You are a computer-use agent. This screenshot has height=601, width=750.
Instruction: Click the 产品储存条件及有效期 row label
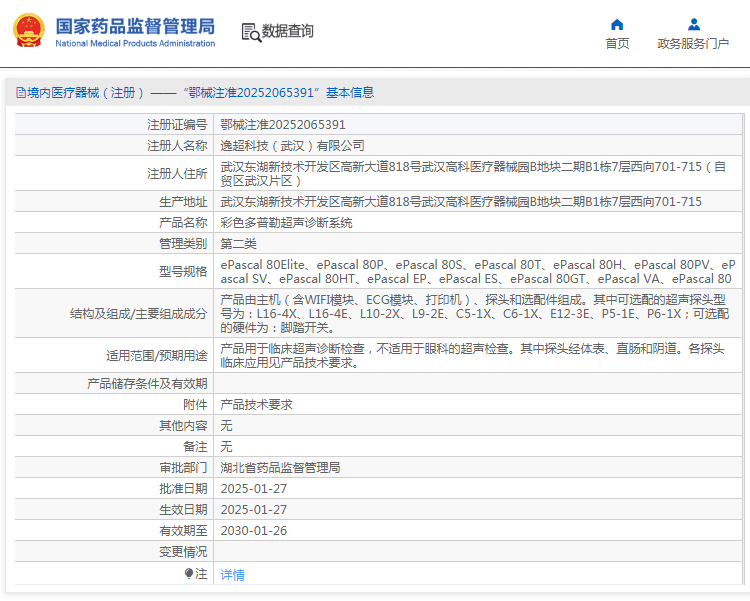coord(147,384)
